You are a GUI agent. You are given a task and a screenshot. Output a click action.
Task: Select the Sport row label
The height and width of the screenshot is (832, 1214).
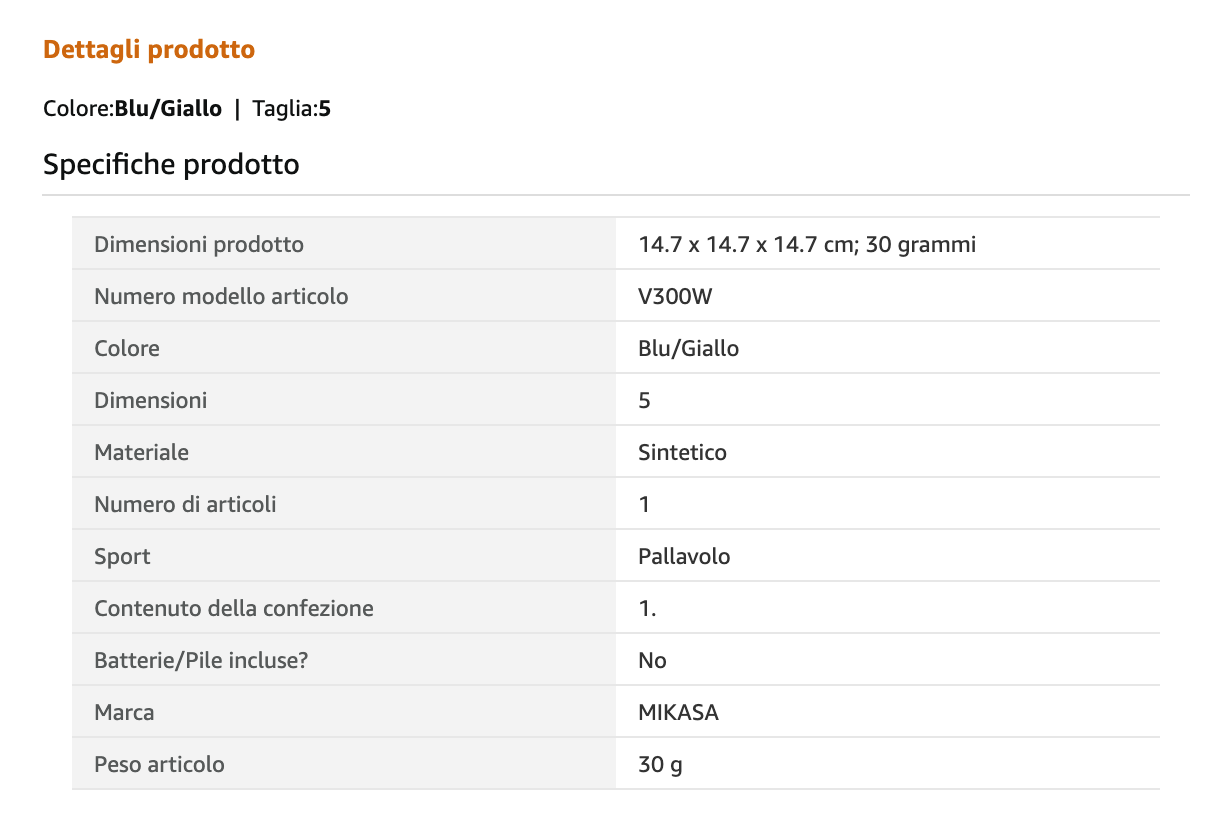[x=122, y=556]
